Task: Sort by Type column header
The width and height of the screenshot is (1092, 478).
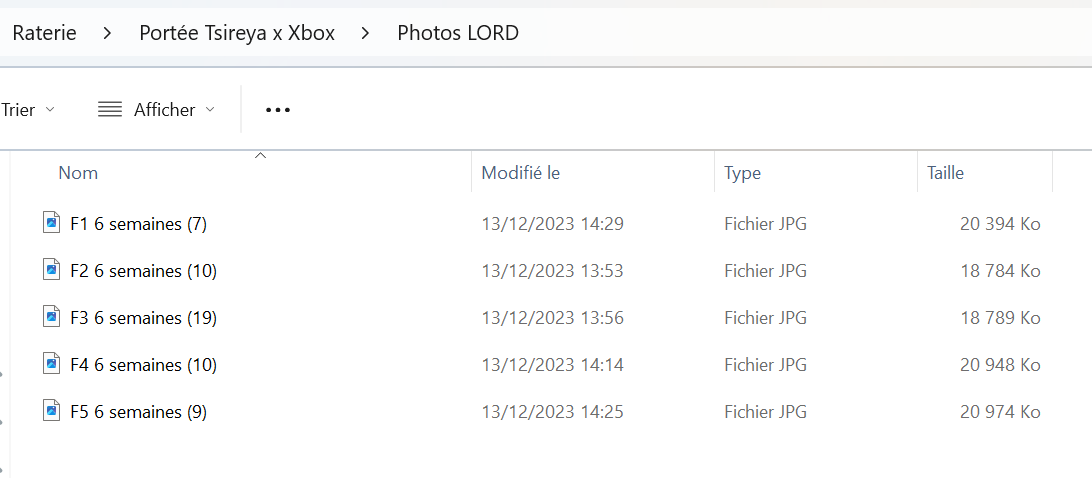Action: tap(742, 173)
